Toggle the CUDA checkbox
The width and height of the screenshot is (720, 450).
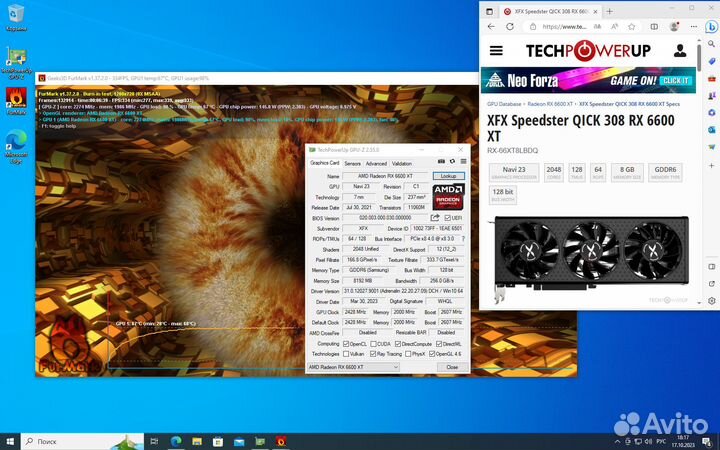[373, 344]
